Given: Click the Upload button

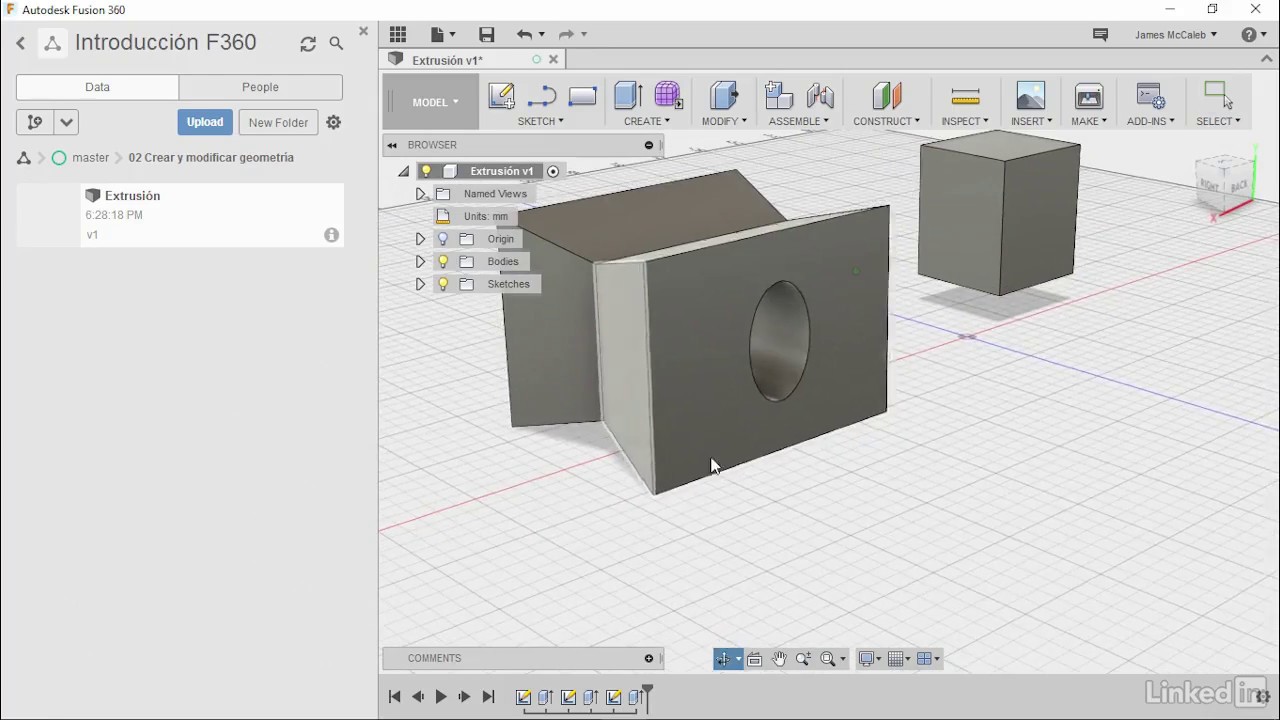Looking at the screenshot, I should pyautogui.click(x=205, y=122).
